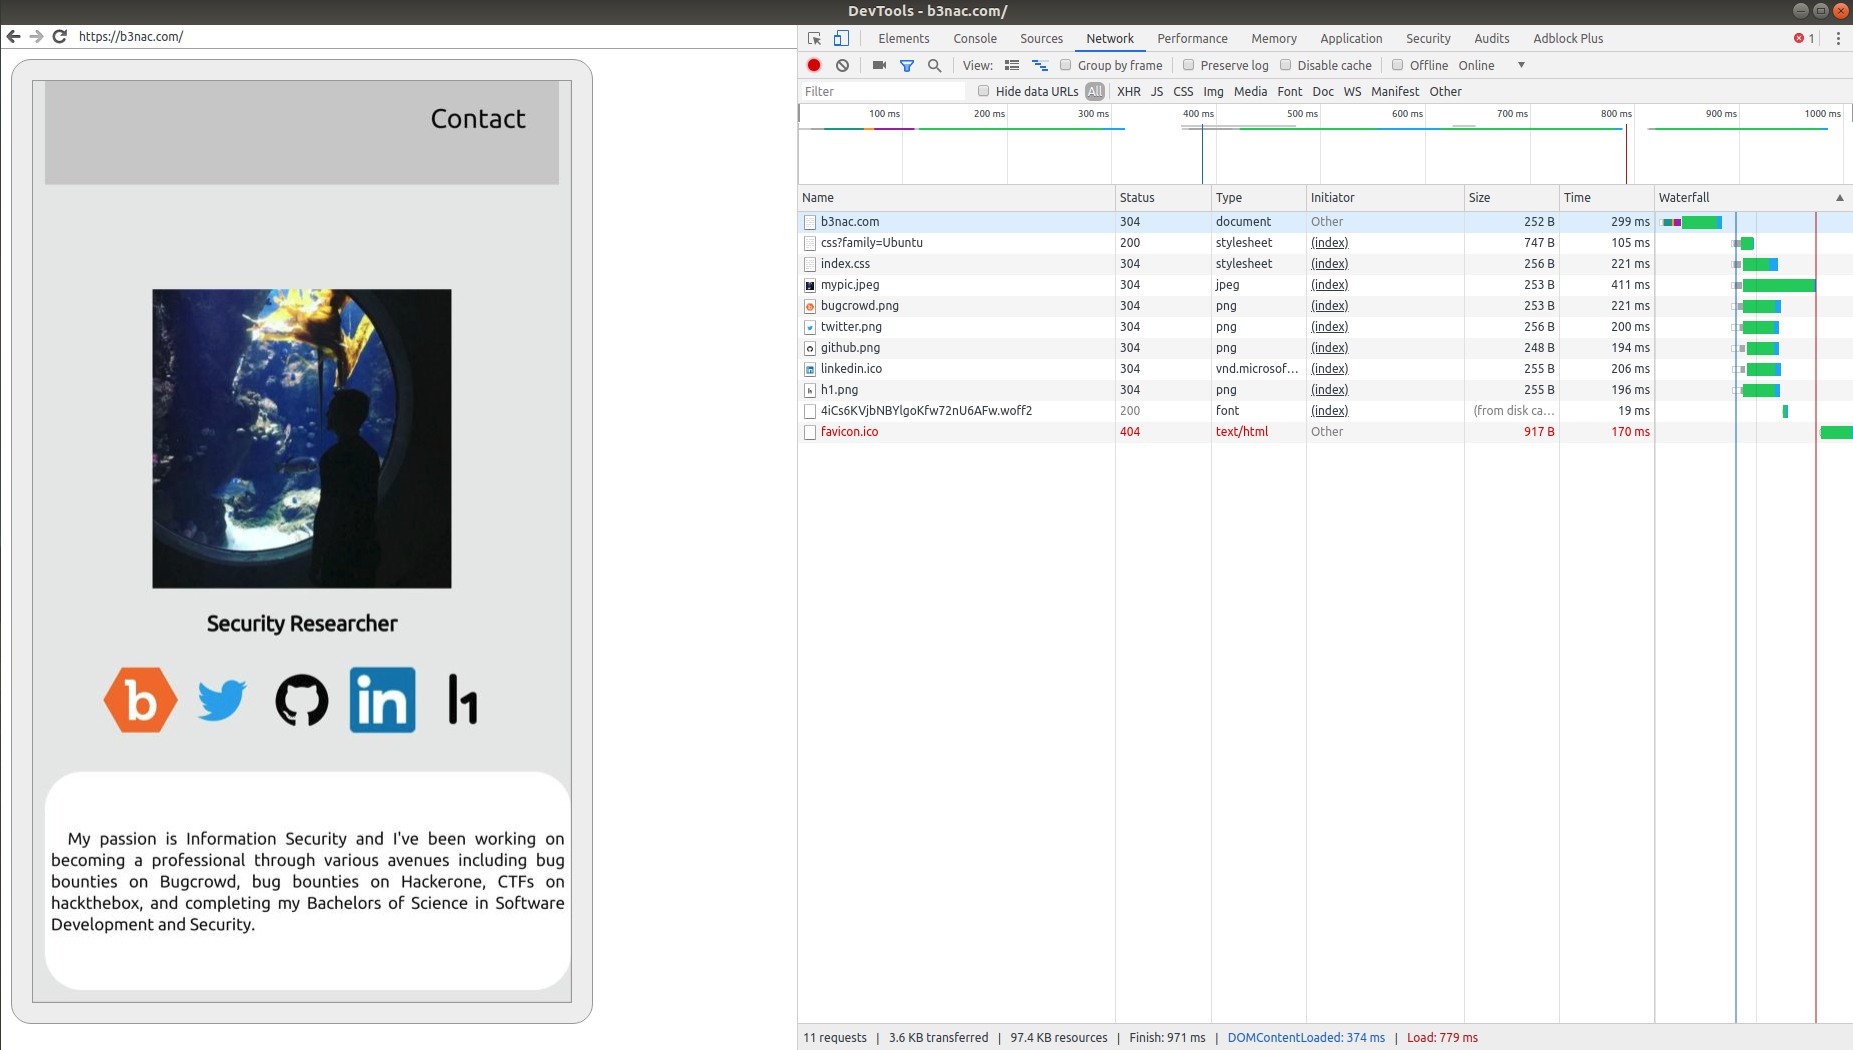Open (index) initiator link for index.css
Image resolution: width=1853 pixels, height=1050 pixels.
pos(1329,264)
